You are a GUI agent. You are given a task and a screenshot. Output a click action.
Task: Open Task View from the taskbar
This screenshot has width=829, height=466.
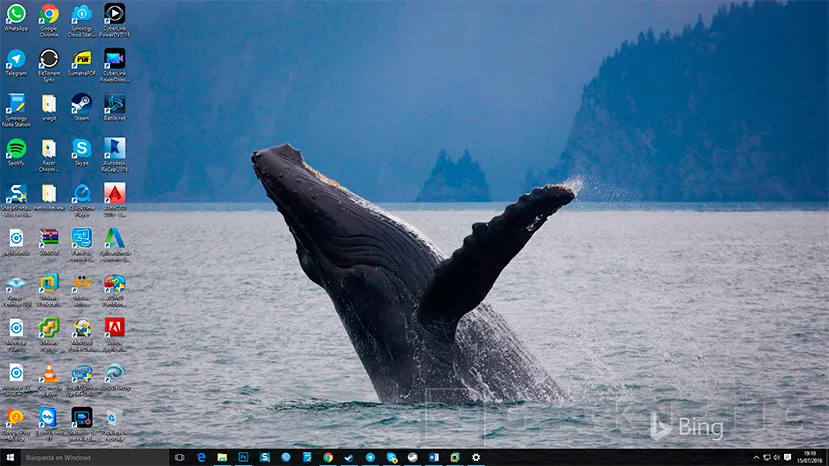pos(180,457)
